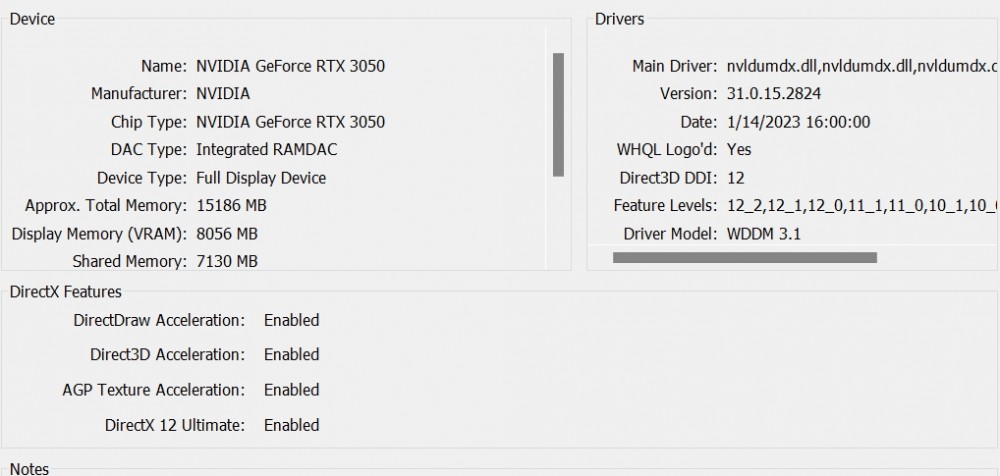Select driver version 31.0.15.2824
1000x476 pixels.
click(774, 94)
